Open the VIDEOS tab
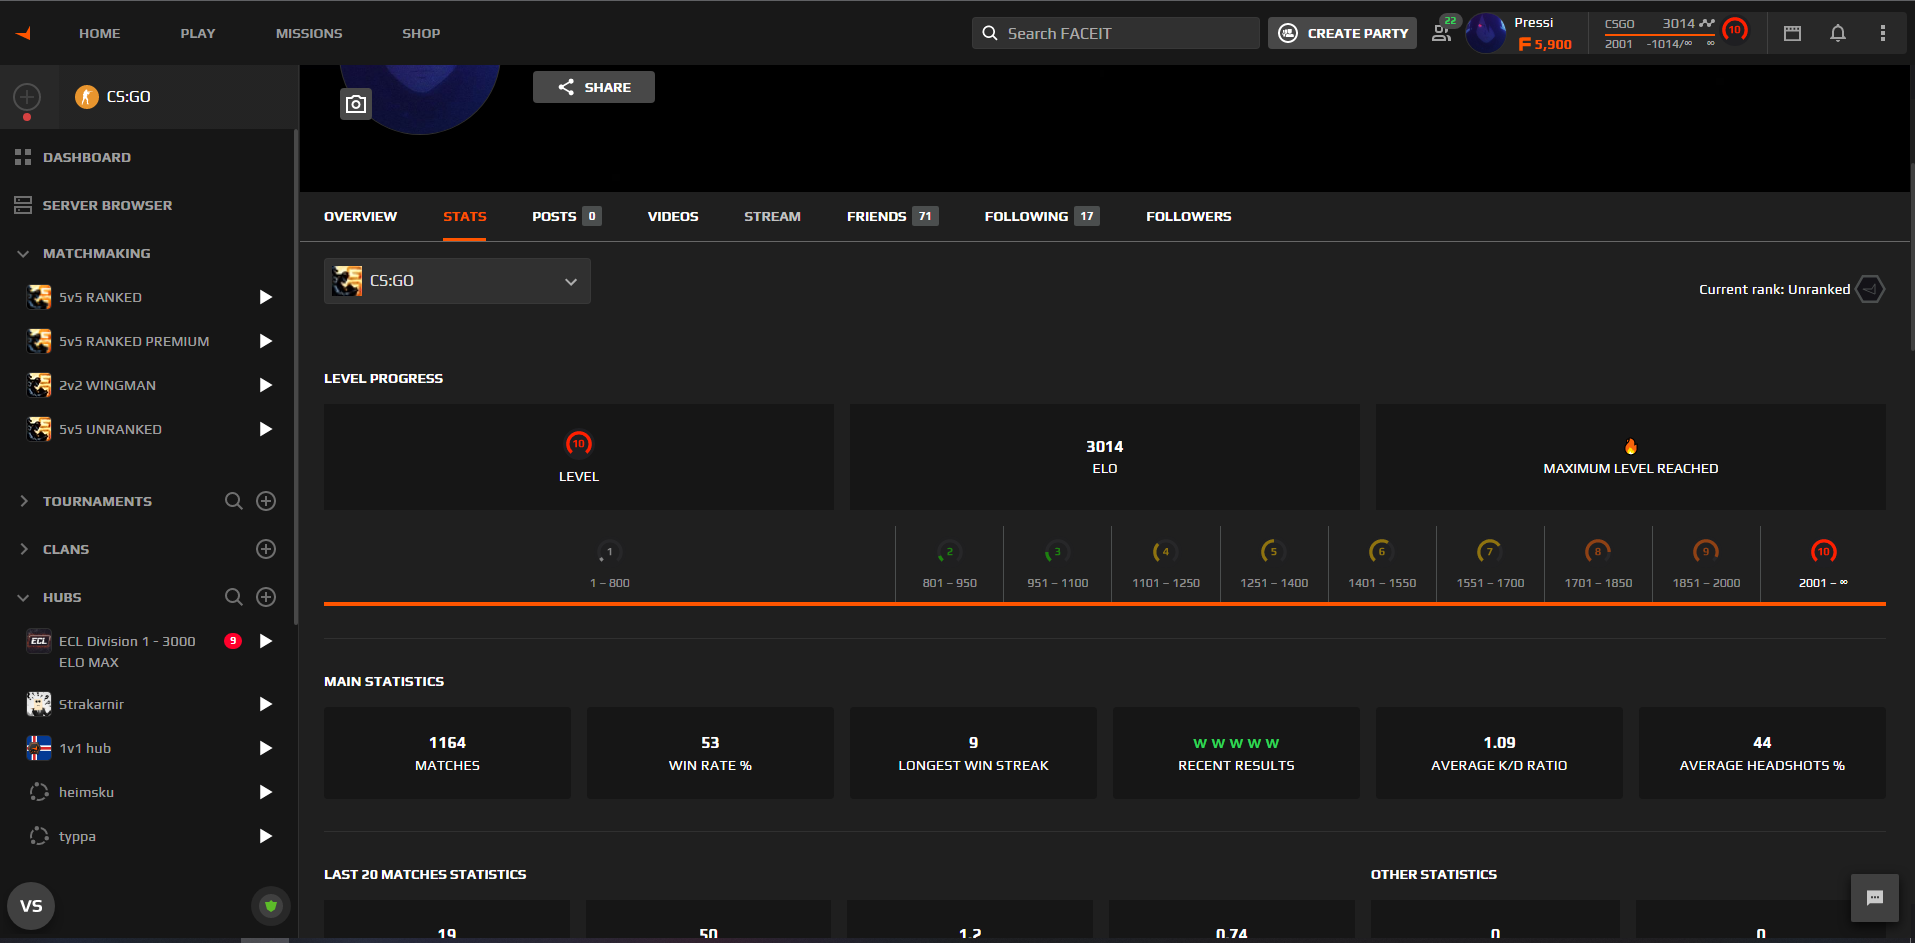The image size is (1915, 943). coord(673,216)
